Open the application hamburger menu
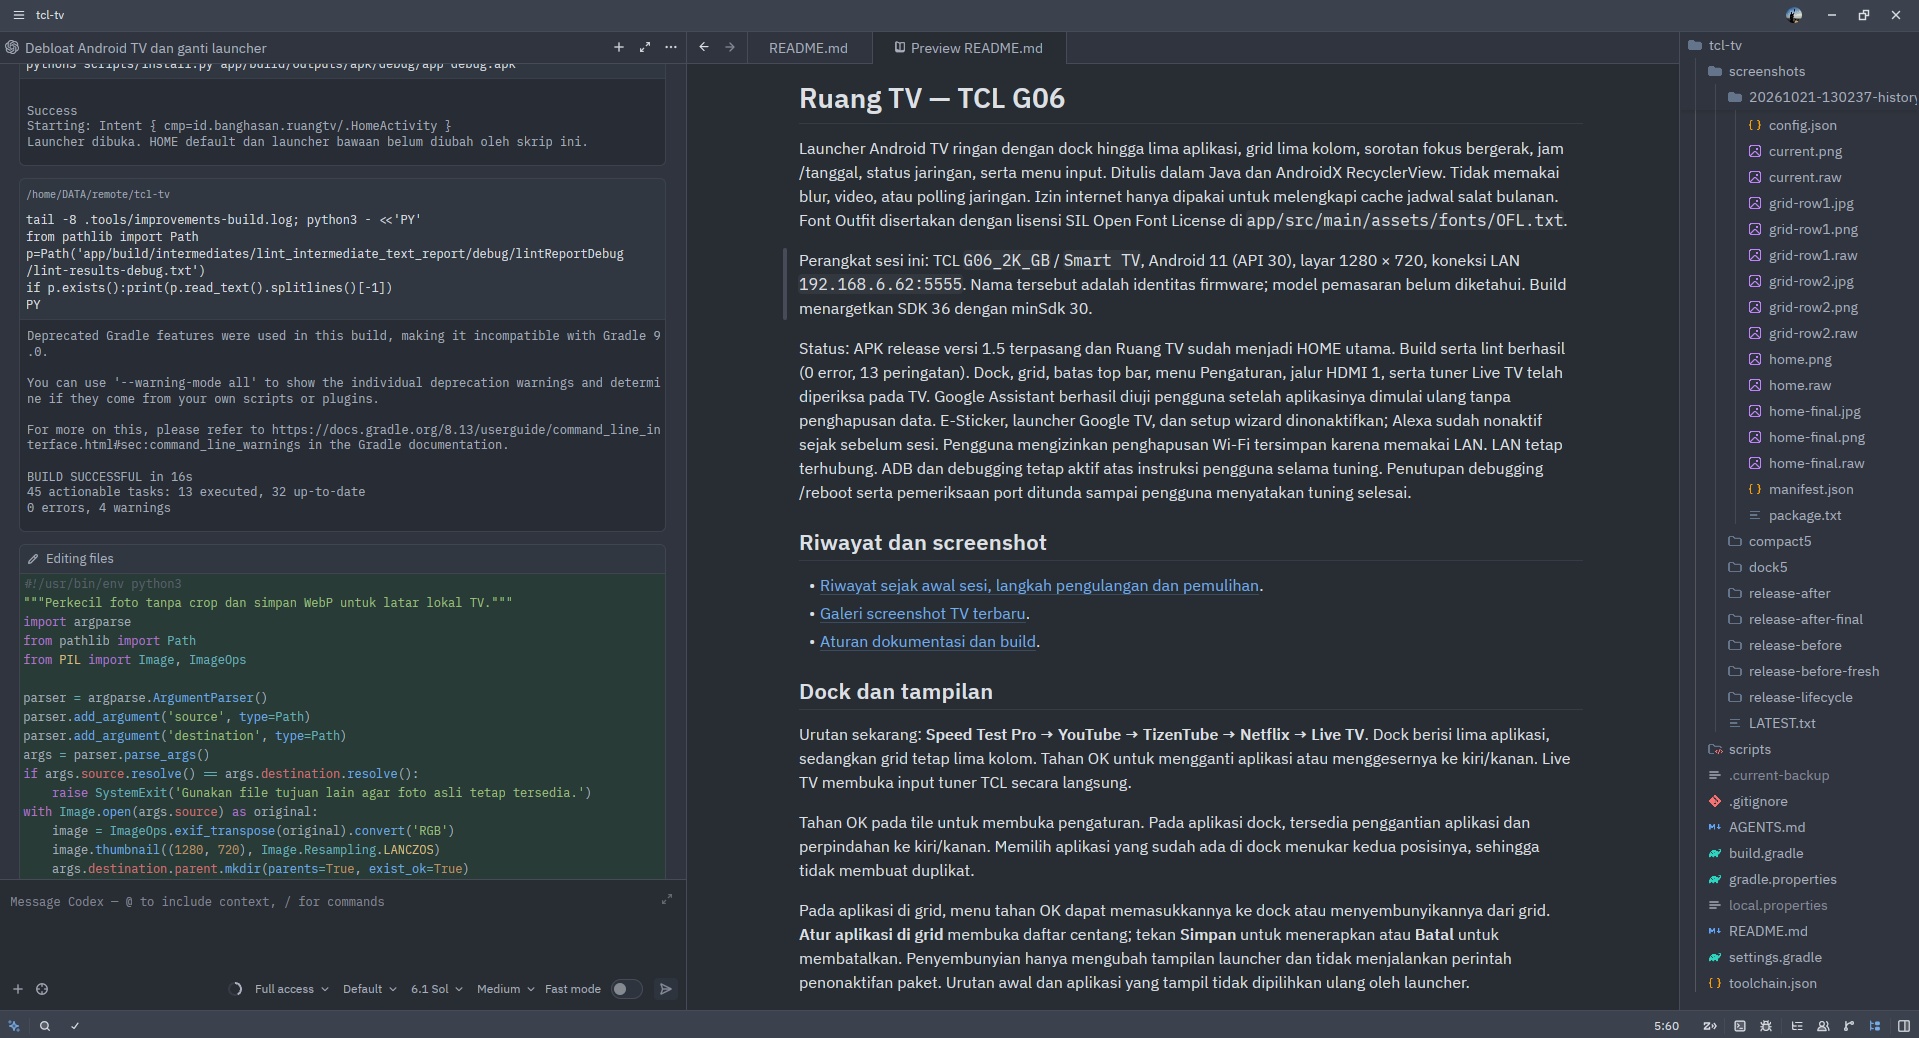Screen dimensions: 1919x1038 click(18, 15)
